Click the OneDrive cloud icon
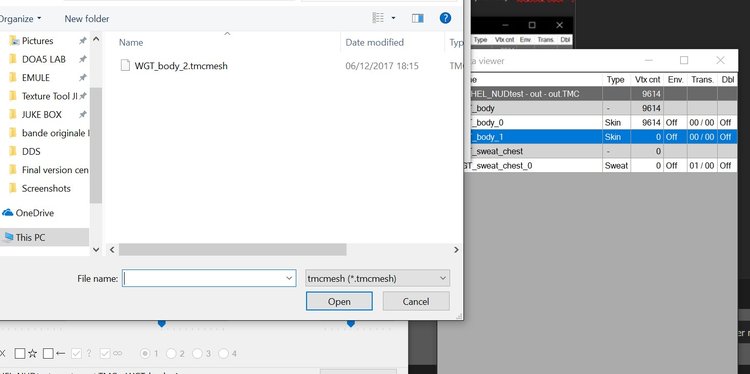The height and width of the screenshot is (374, 750). click(x=8, y=213)
